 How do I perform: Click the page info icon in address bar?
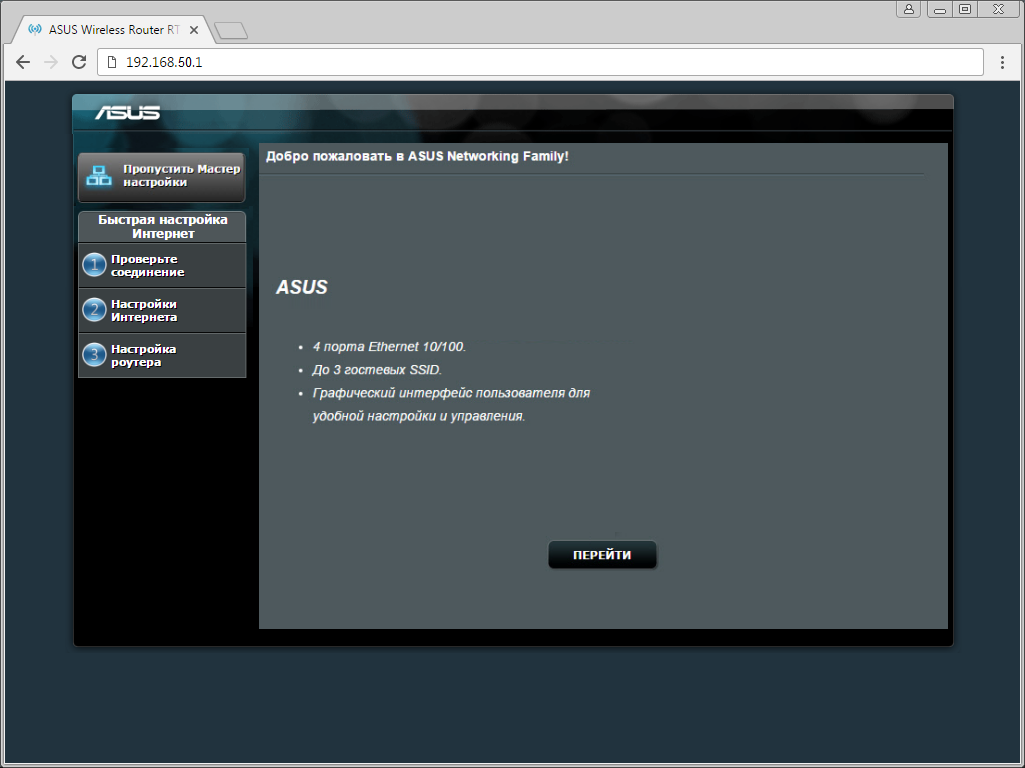tap(112, 62)
